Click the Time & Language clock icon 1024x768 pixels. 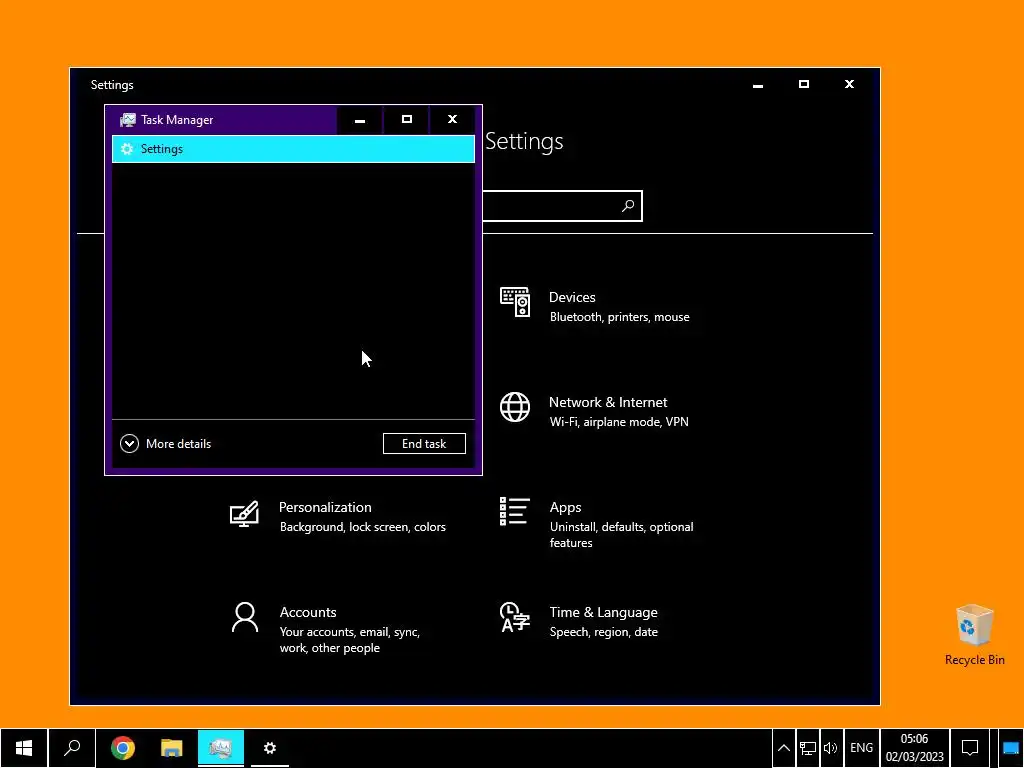(x=515, y=617)
